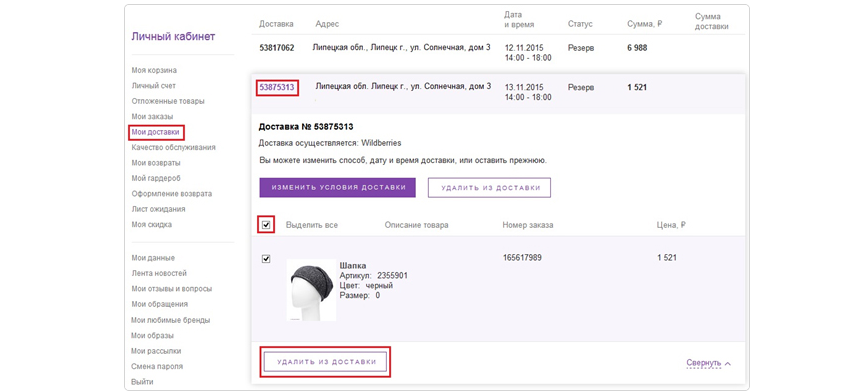This screenshot has width=847, height=392.
Task: Open Моя корзина in sidebar
Action: coord(154,70)
